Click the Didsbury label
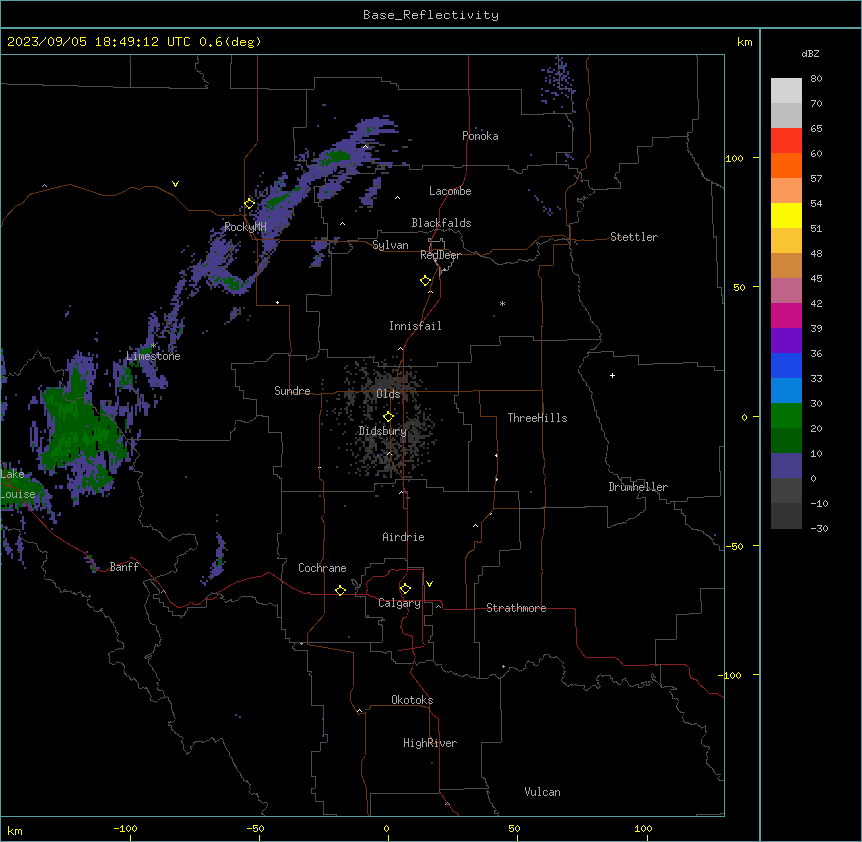Image resolution: width=862 pixels, height=842 pixels. tap(383, 431)
